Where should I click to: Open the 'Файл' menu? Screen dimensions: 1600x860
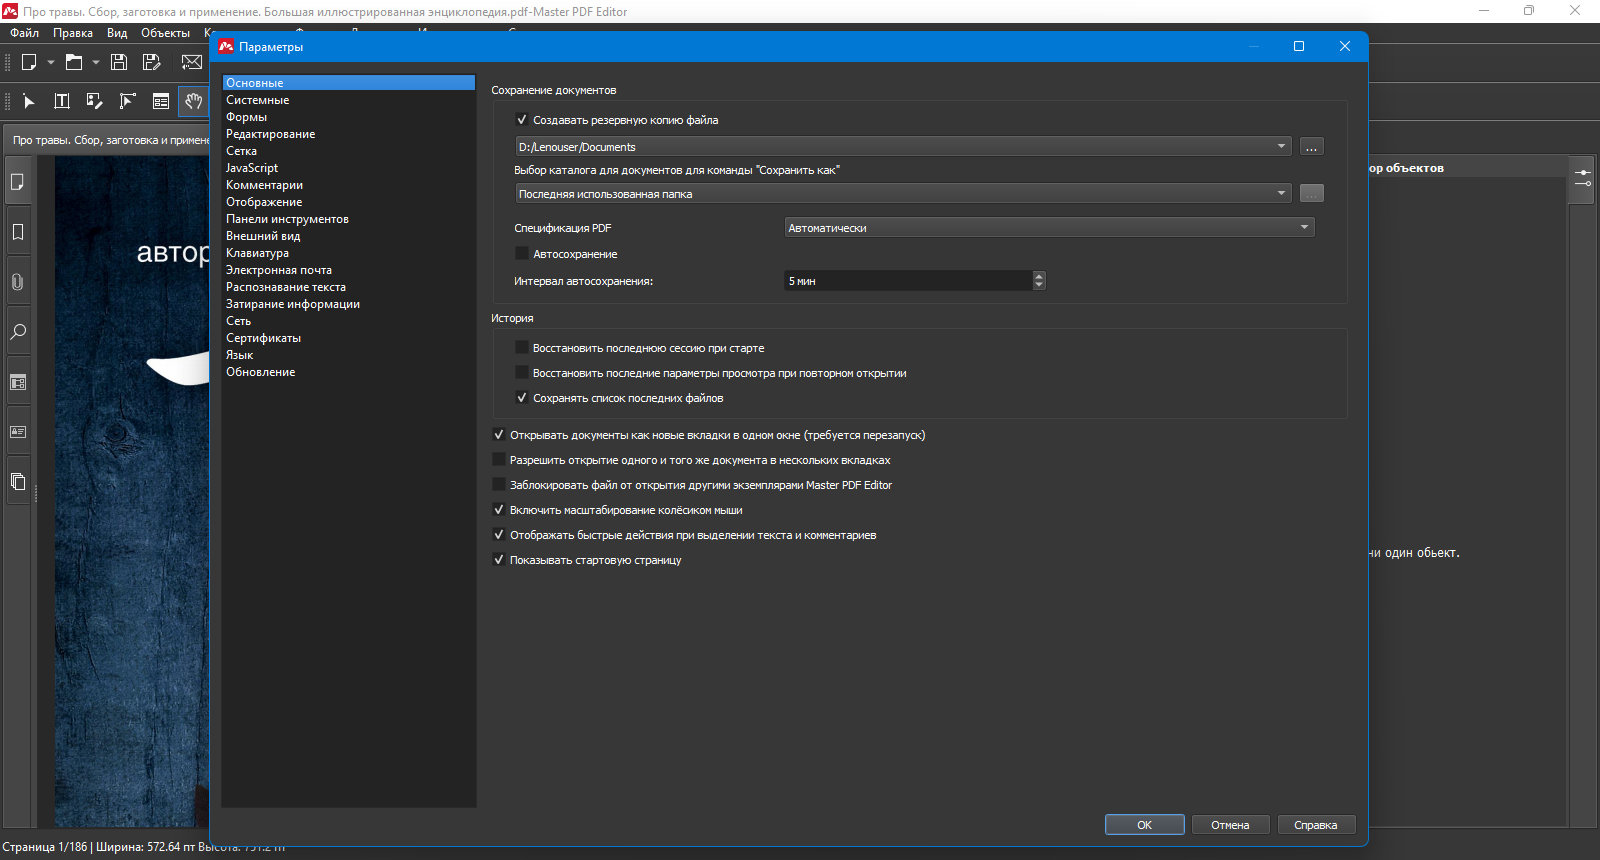pyautogui.click(x=24, y=33)
